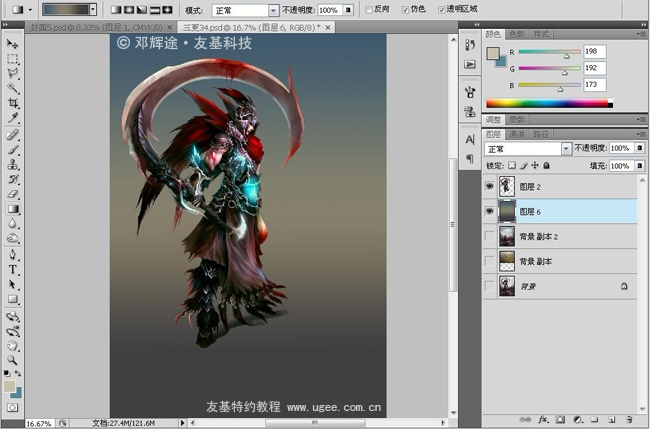Viewport: 650px width, 429px height.
Task: Select the Magic Wand tool
Action: (12, 88)
